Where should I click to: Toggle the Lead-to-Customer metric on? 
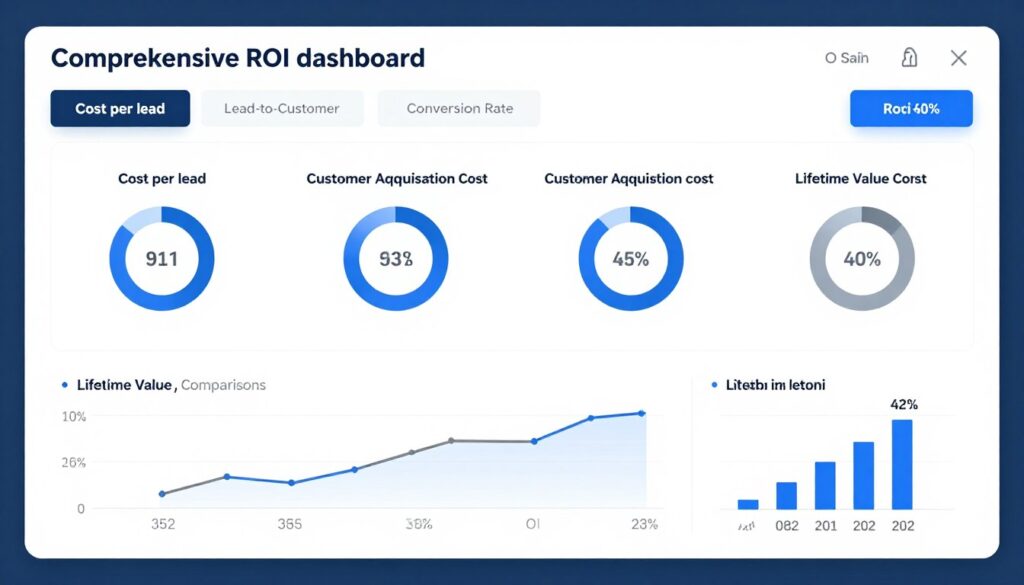(x=282, y=108)
